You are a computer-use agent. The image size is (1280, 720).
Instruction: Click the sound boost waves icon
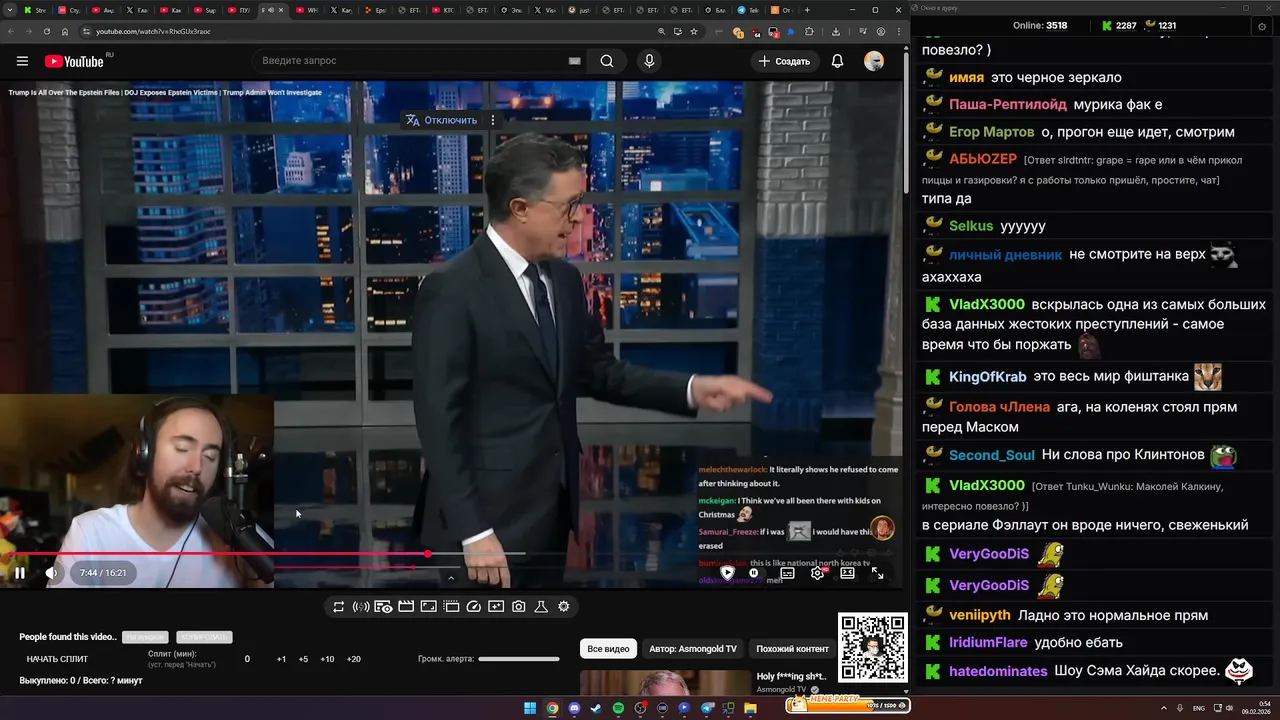[x=361, y=607]
